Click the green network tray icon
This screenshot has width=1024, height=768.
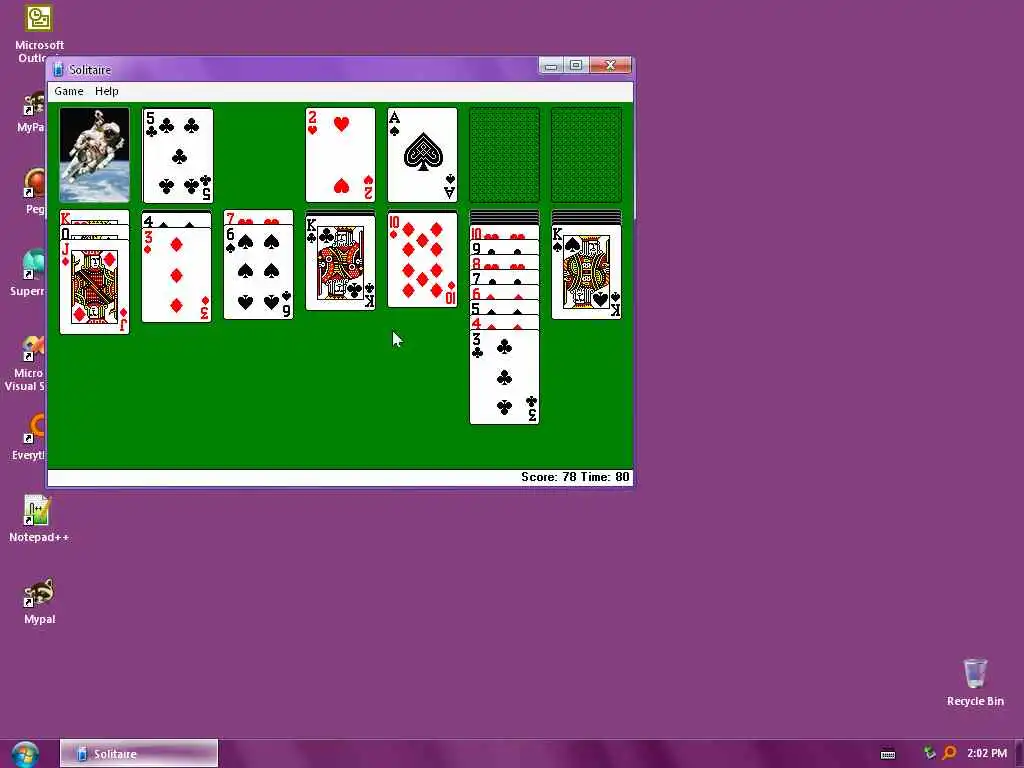(x=929, y=753)
